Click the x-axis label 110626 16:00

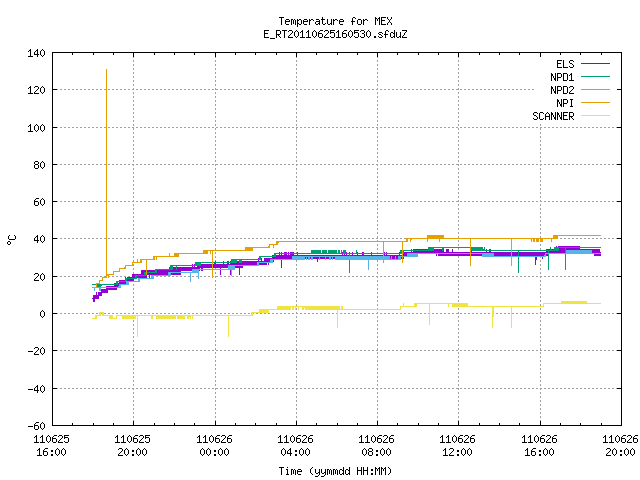[x=539, y=446]
